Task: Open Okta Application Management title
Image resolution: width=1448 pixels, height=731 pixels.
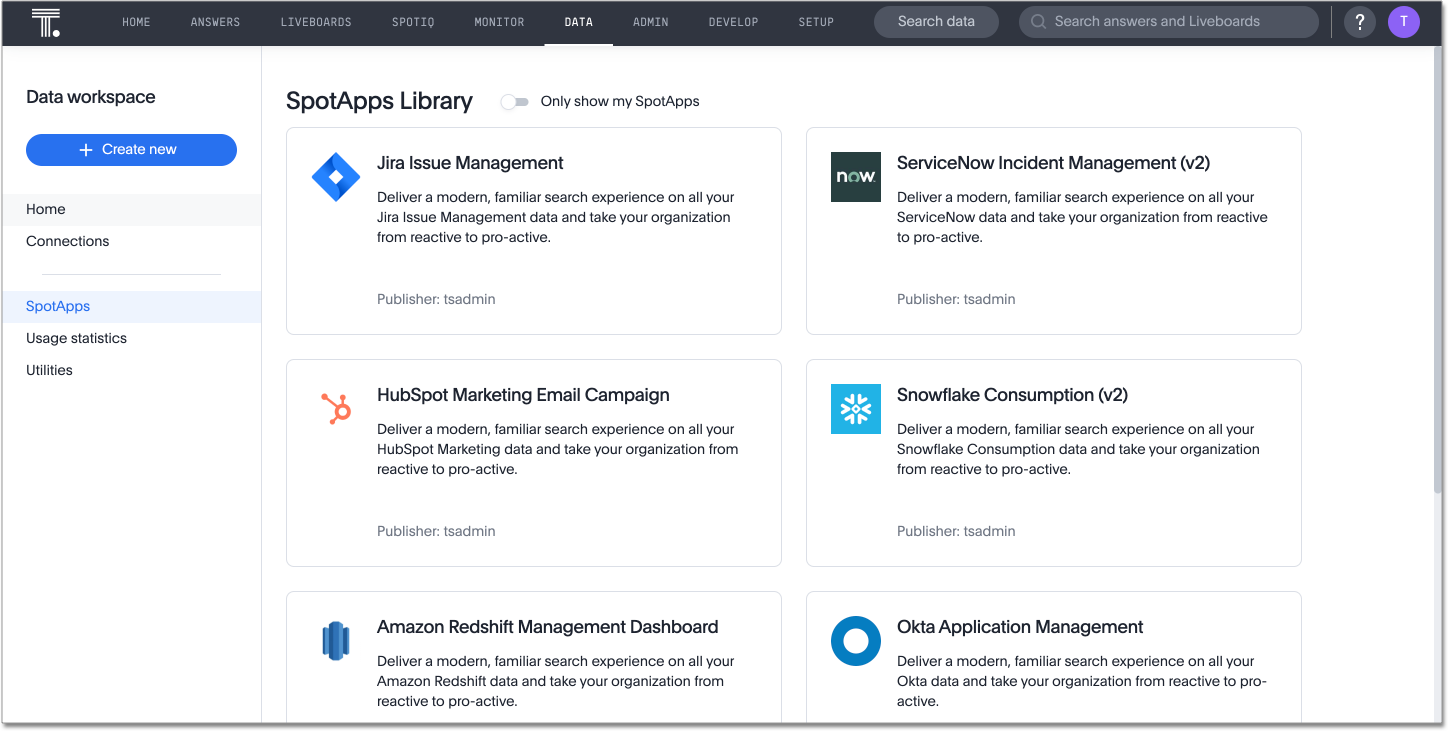Action: coord(1020,627)
